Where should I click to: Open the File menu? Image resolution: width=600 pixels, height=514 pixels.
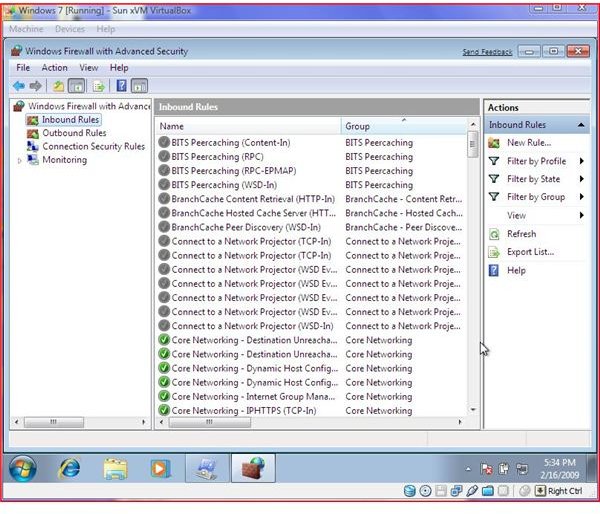(23, 68)
